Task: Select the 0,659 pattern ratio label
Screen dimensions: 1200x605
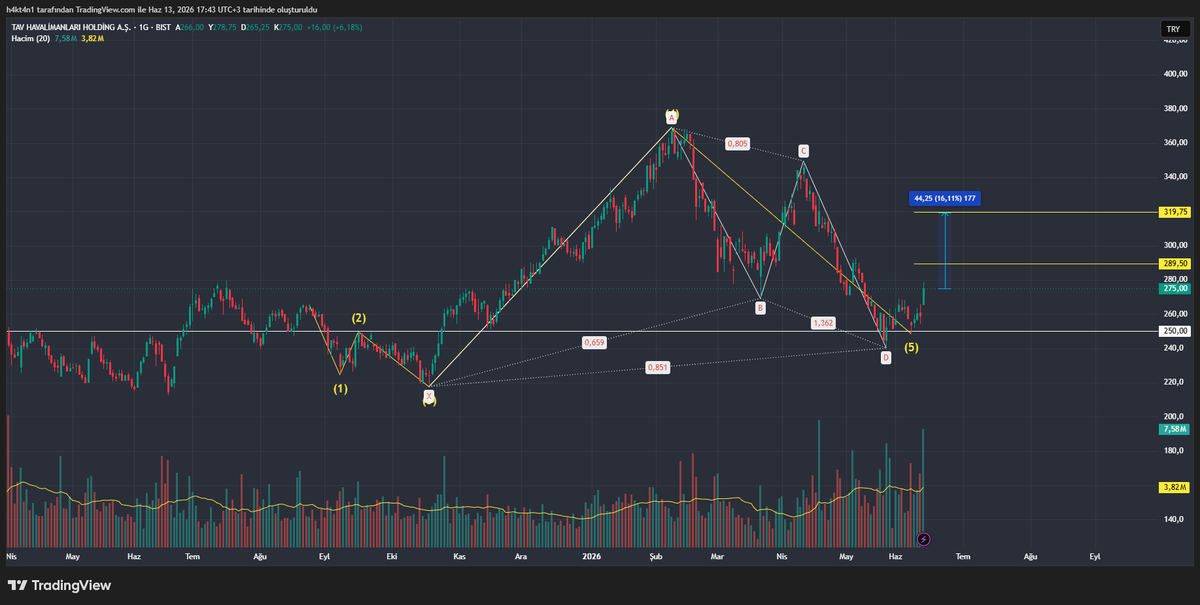Action: click(x=593, y=343)
